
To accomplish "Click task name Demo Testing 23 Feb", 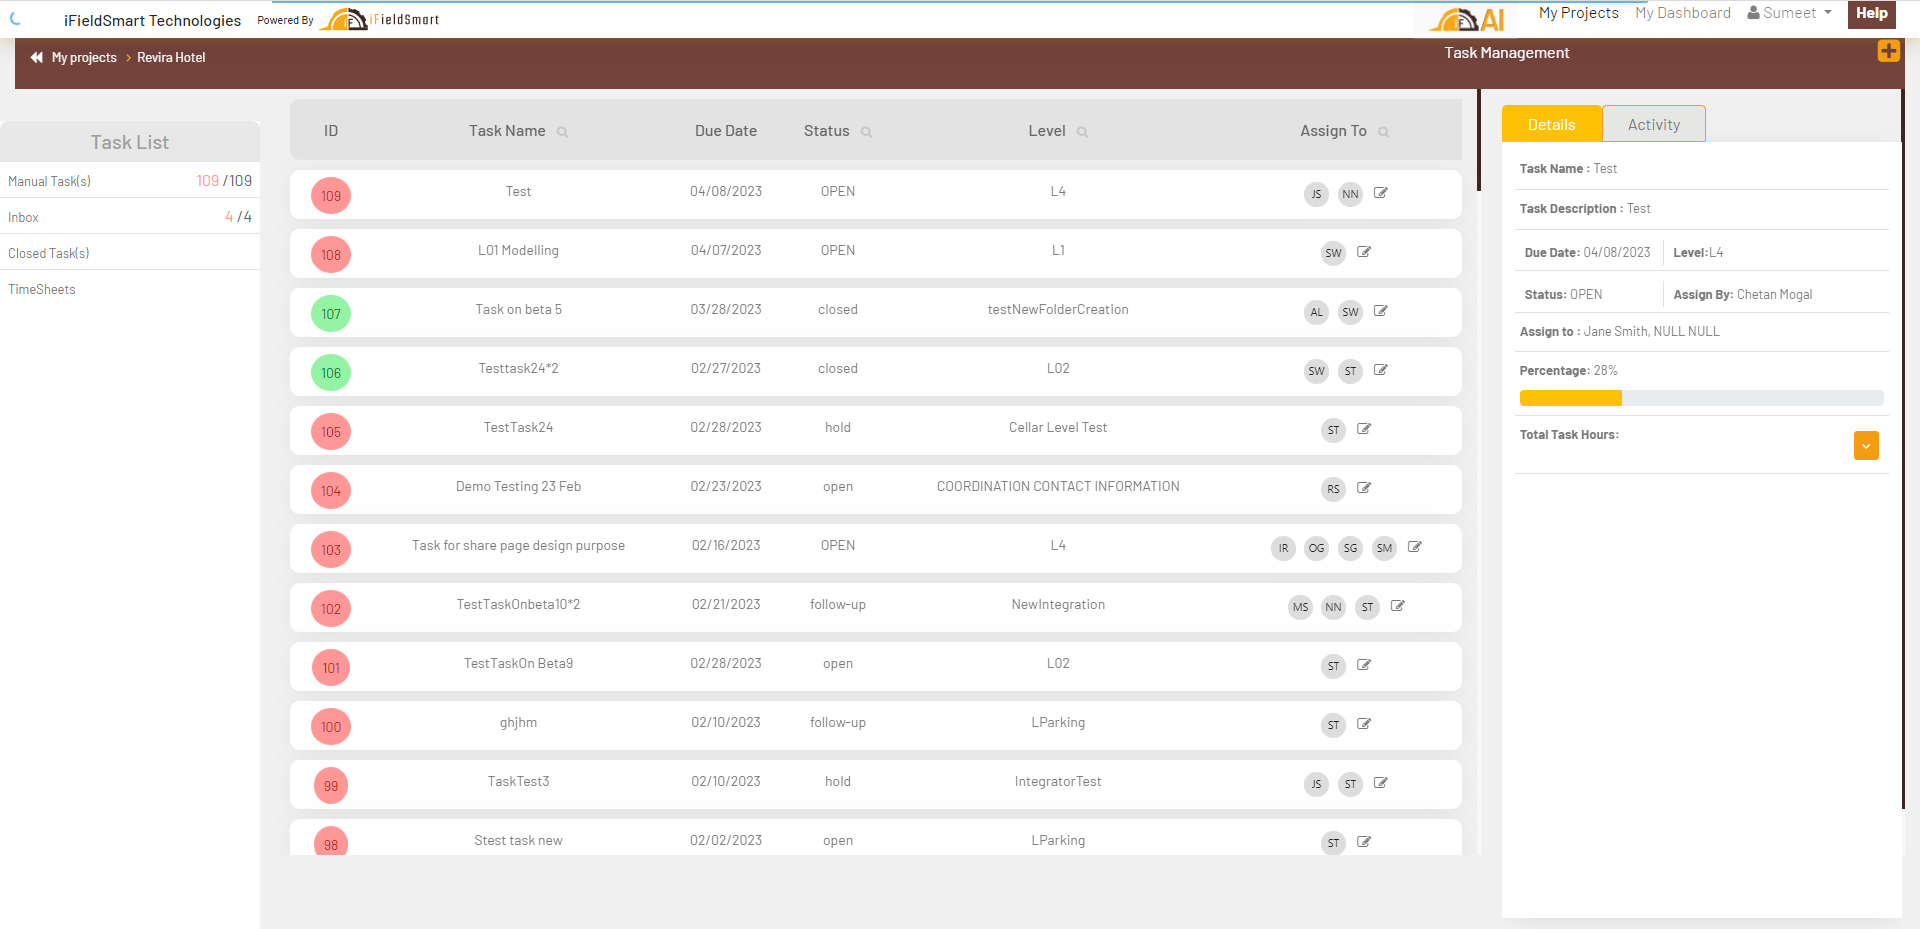I will point(518,487).
